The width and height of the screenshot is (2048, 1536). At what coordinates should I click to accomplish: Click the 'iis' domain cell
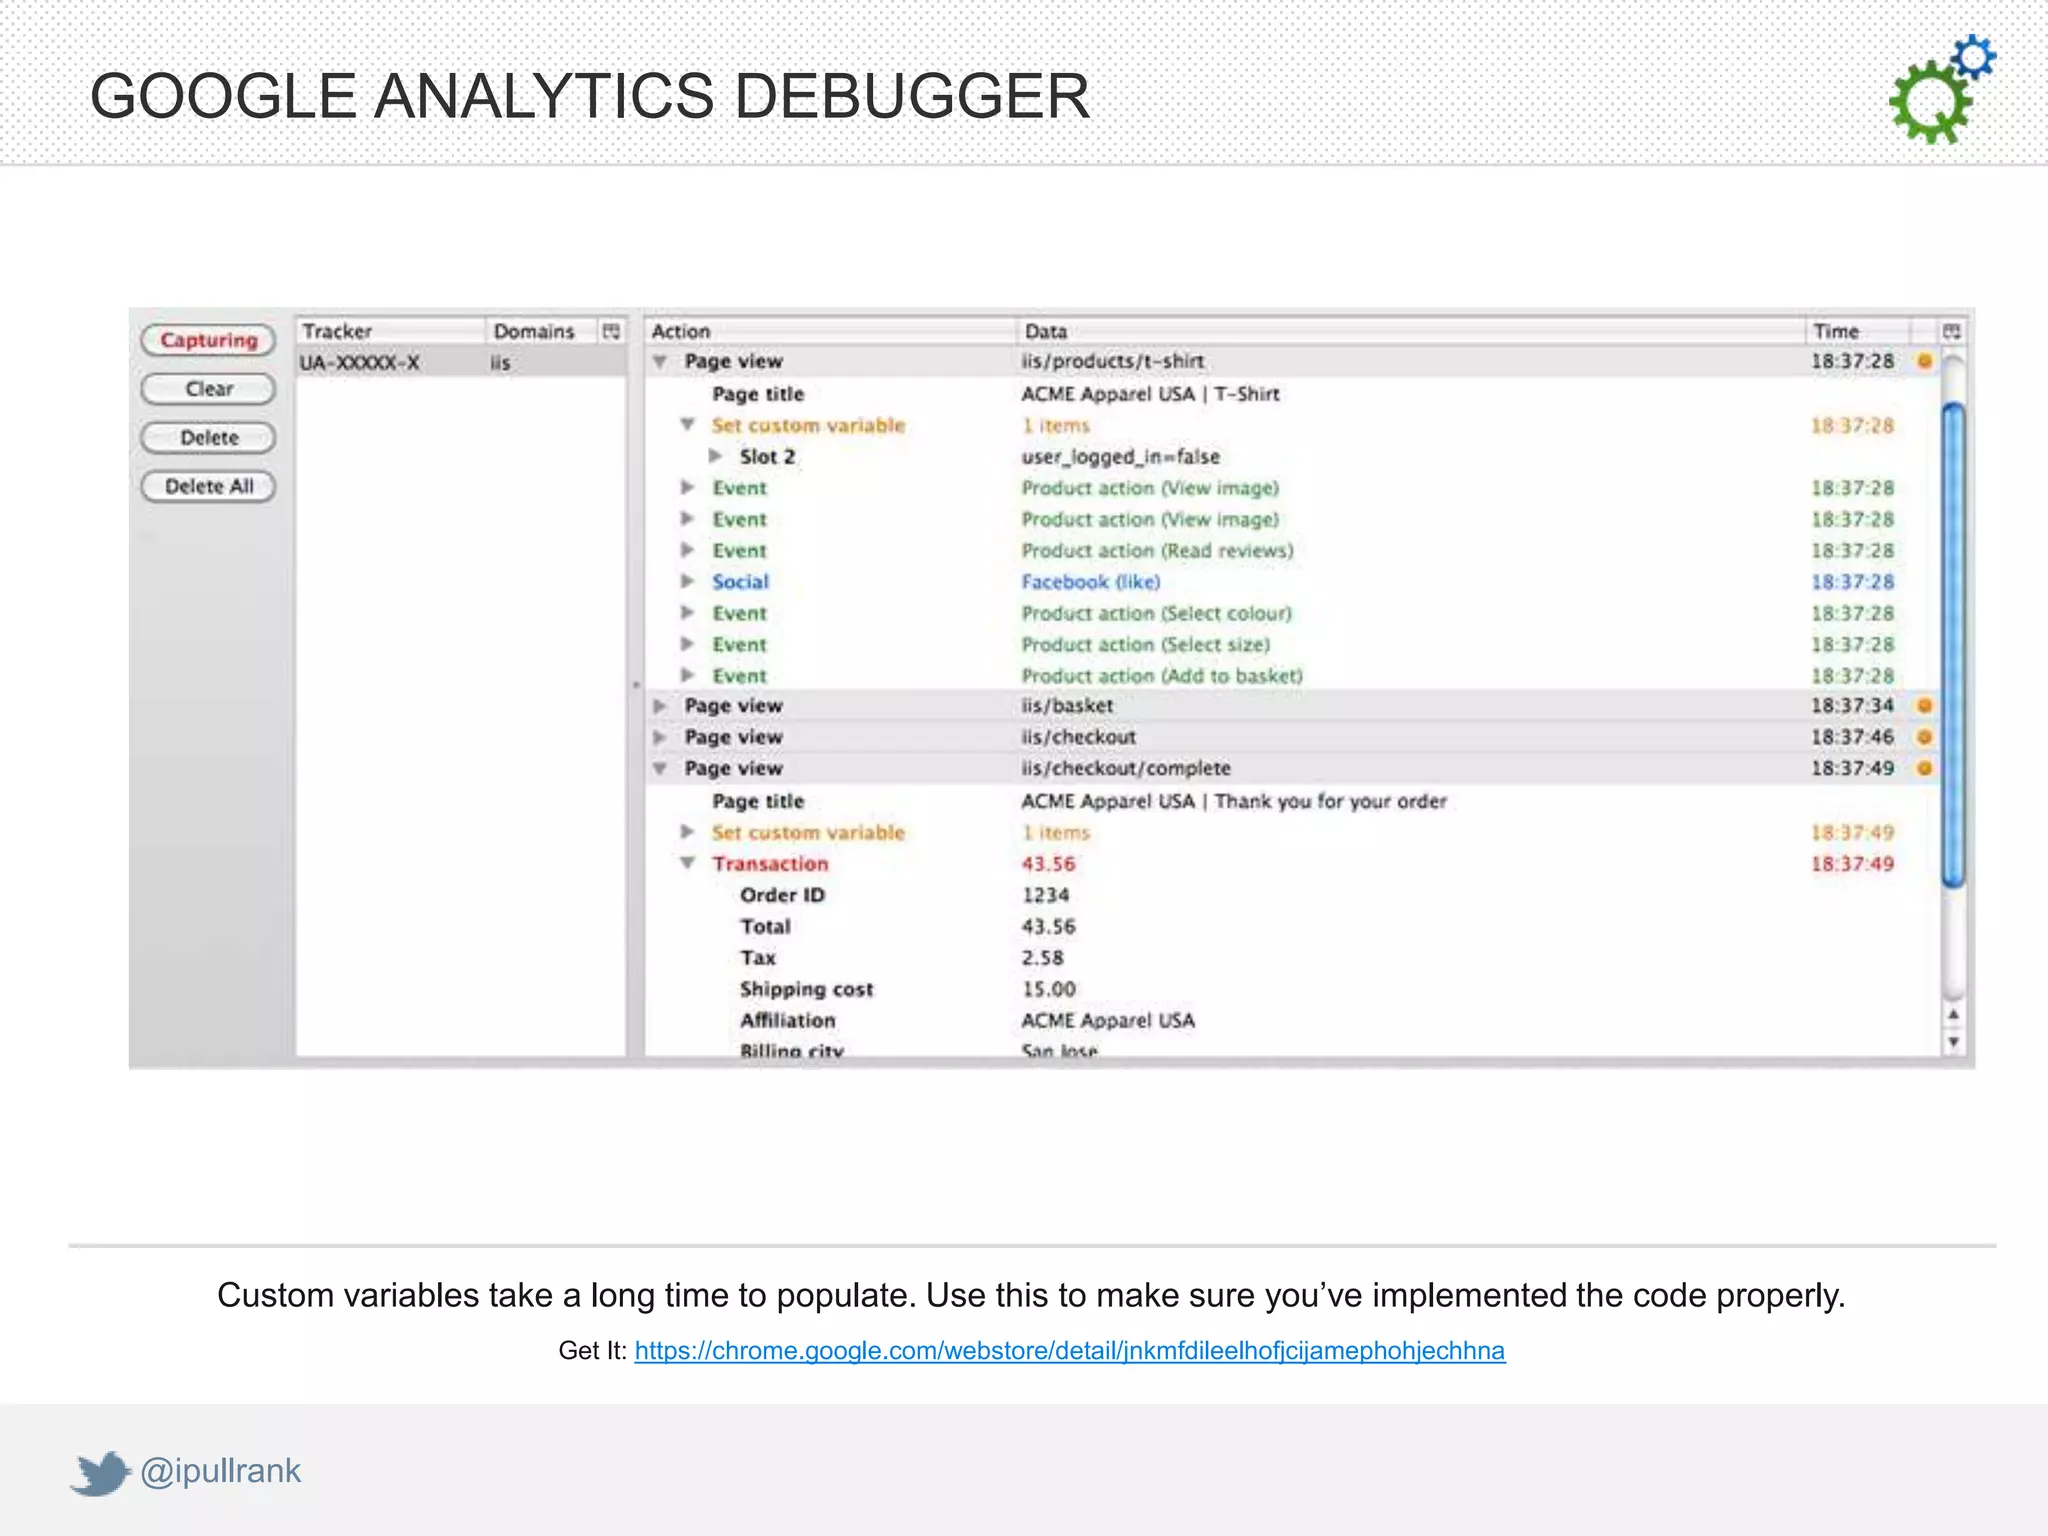pos(500,363)
